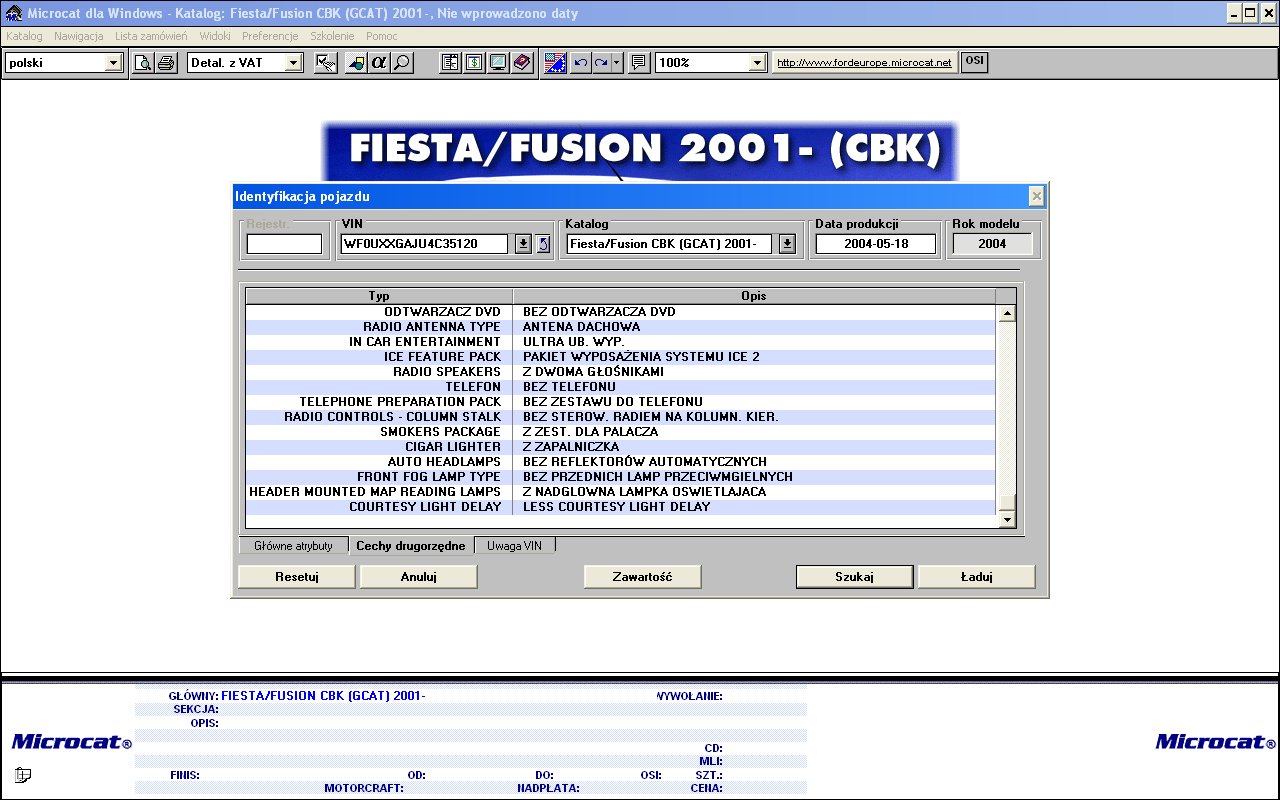Select the COURTESY LIGHT DELAY row

(621, 507)
